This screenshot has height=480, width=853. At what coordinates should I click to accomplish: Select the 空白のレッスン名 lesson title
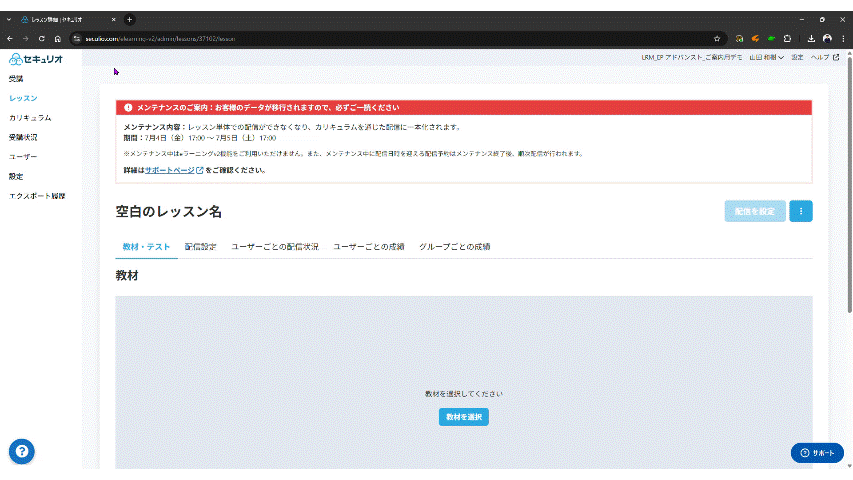coord(169,212)
